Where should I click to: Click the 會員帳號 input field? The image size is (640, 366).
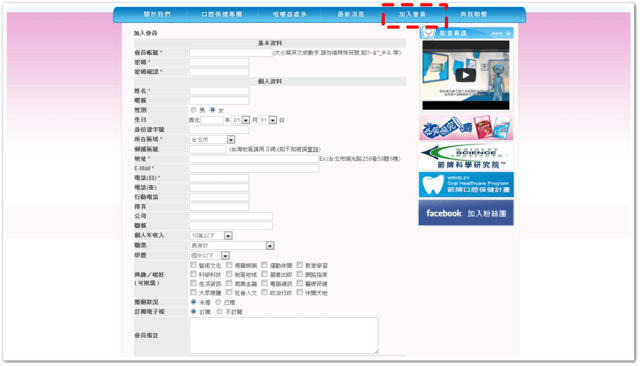coord(231,53)
